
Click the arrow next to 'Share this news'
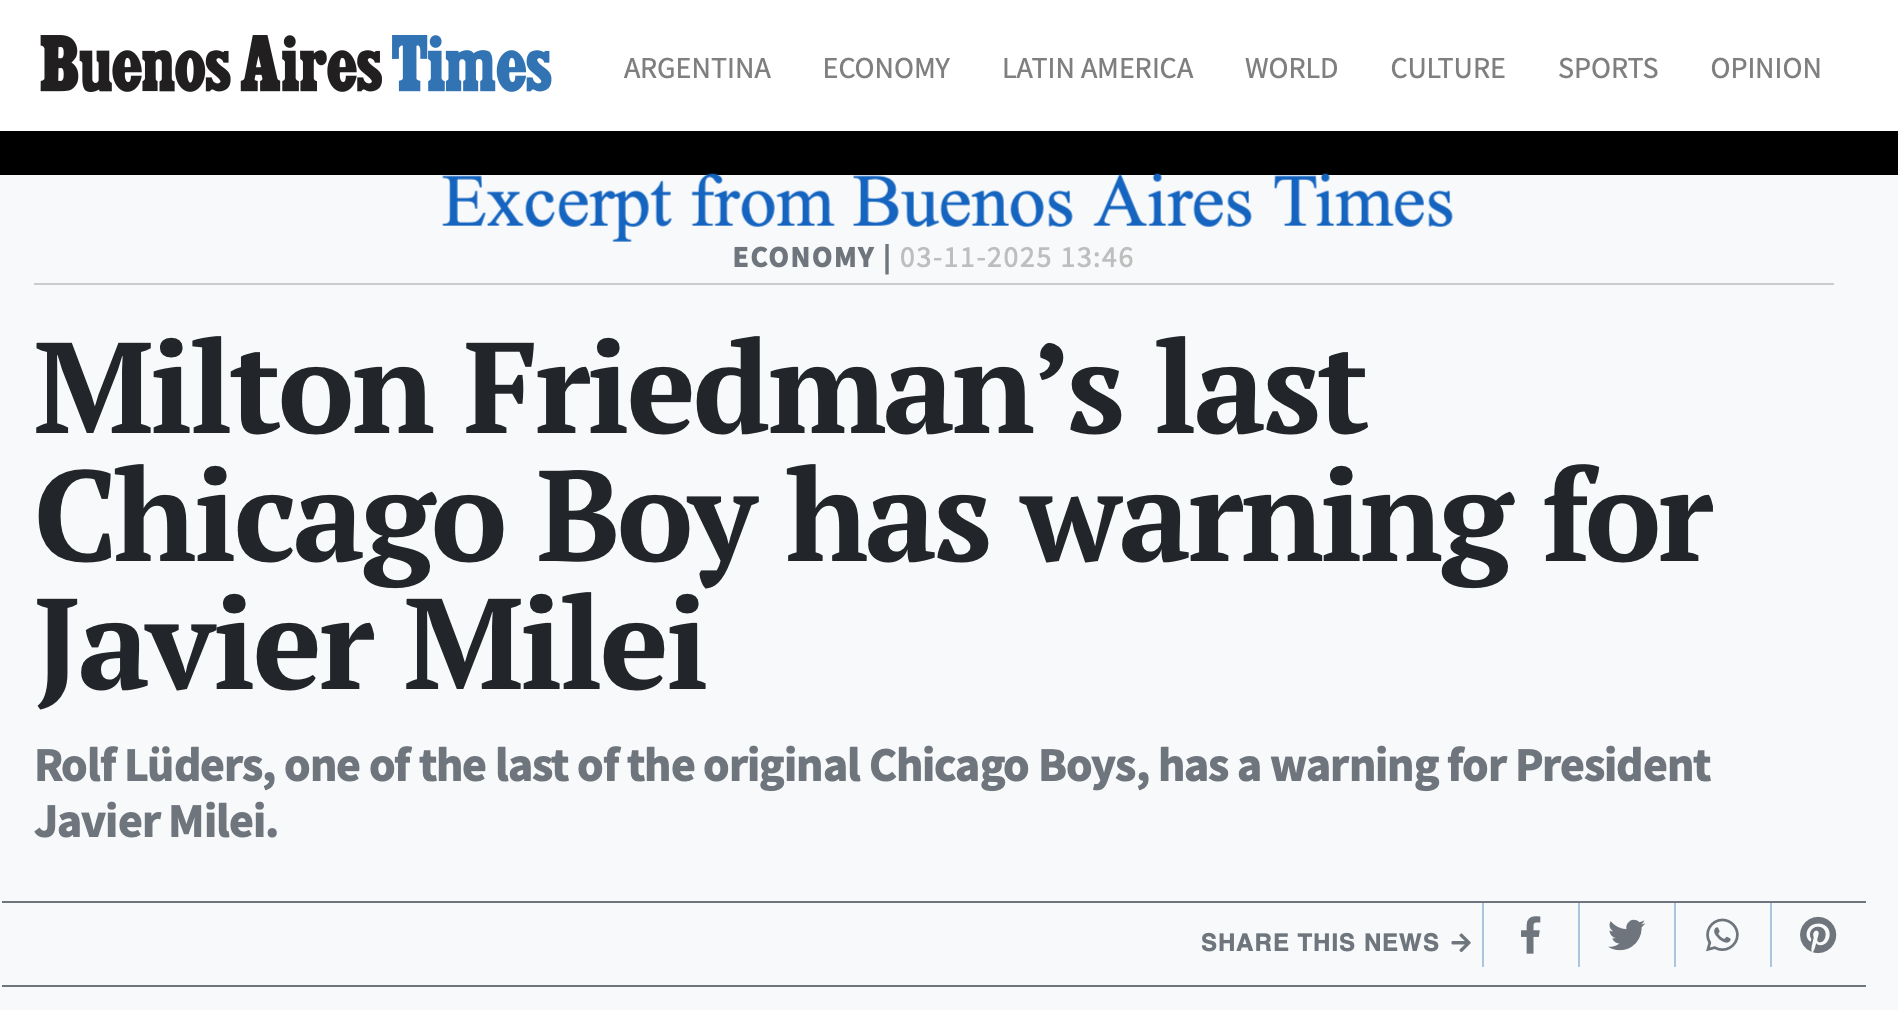pyautogui.click(x=1461, y=942)
